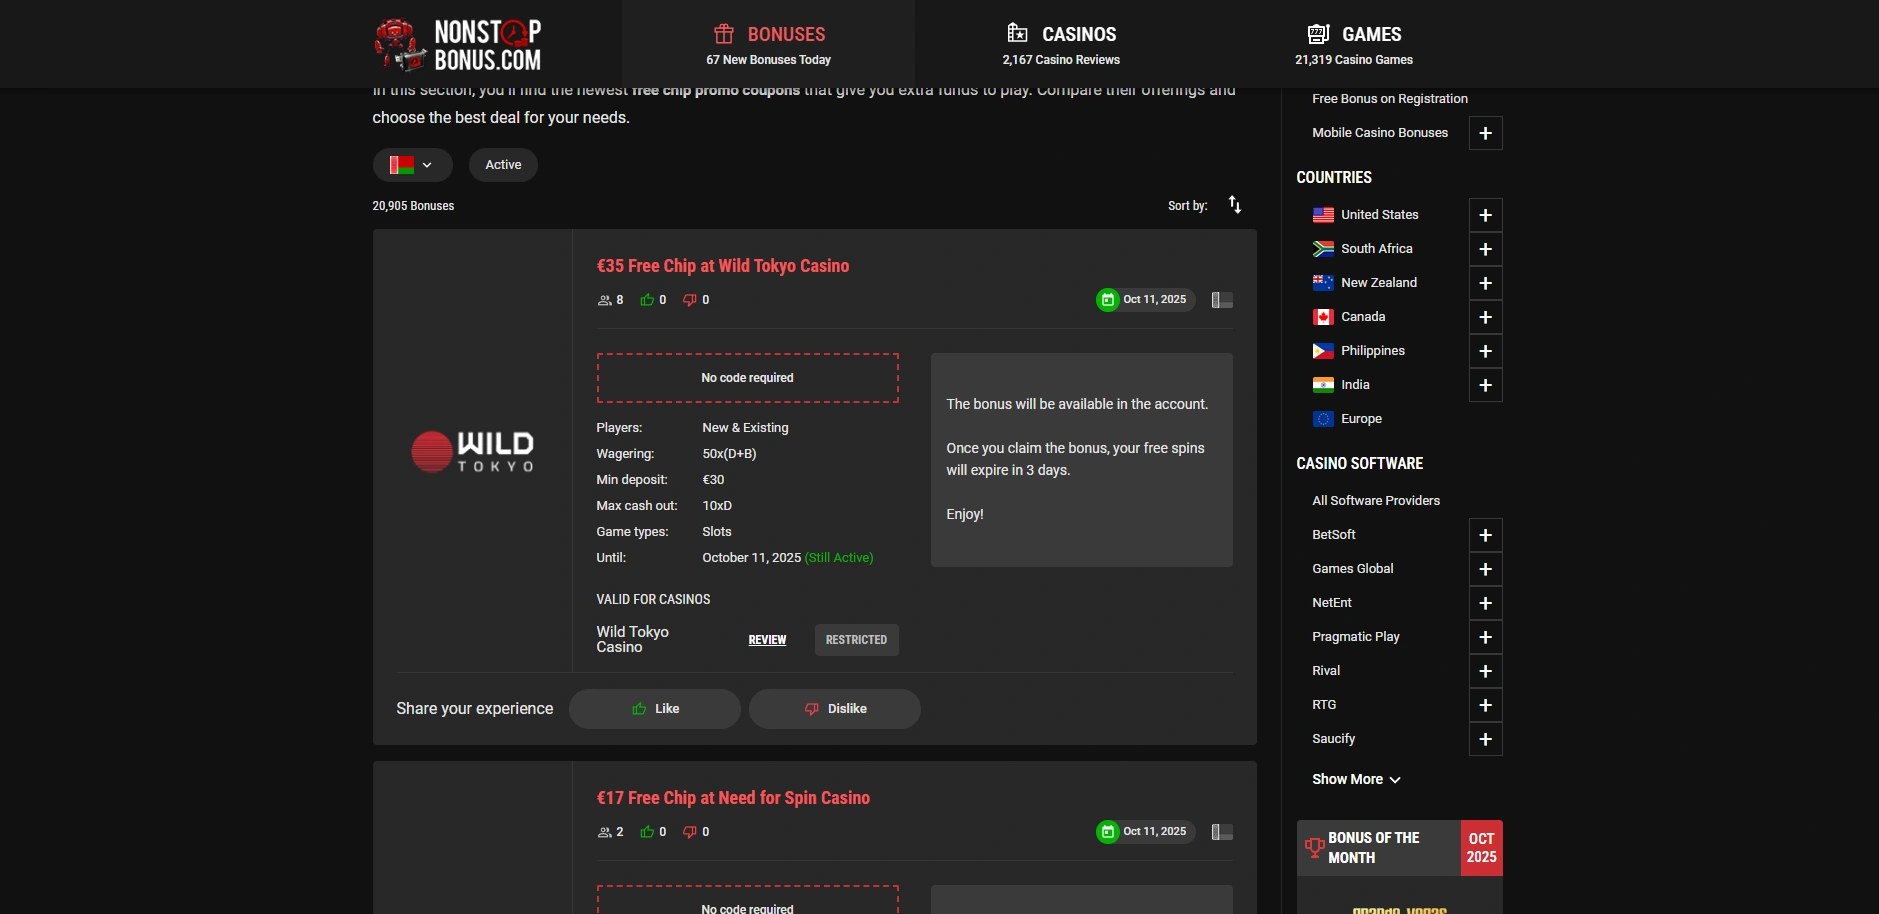
Task: Expand the Canada plus button
Action: [x=1486, y=317]
